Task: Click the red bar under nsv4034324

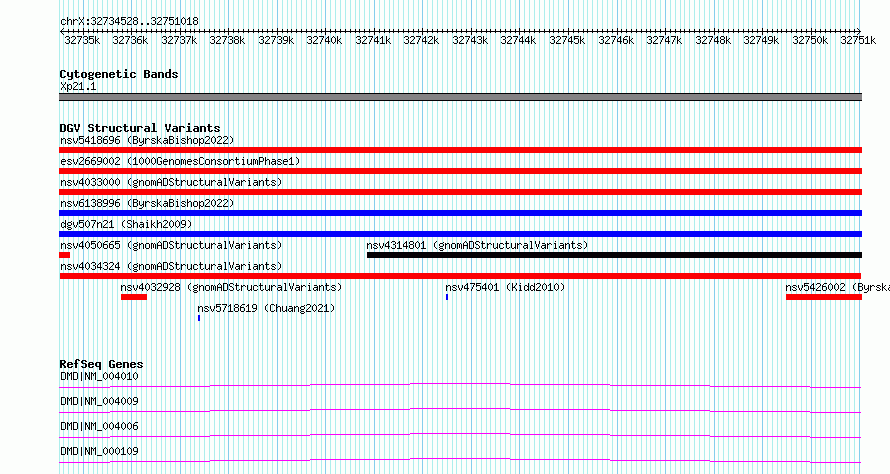Action: 460,276
